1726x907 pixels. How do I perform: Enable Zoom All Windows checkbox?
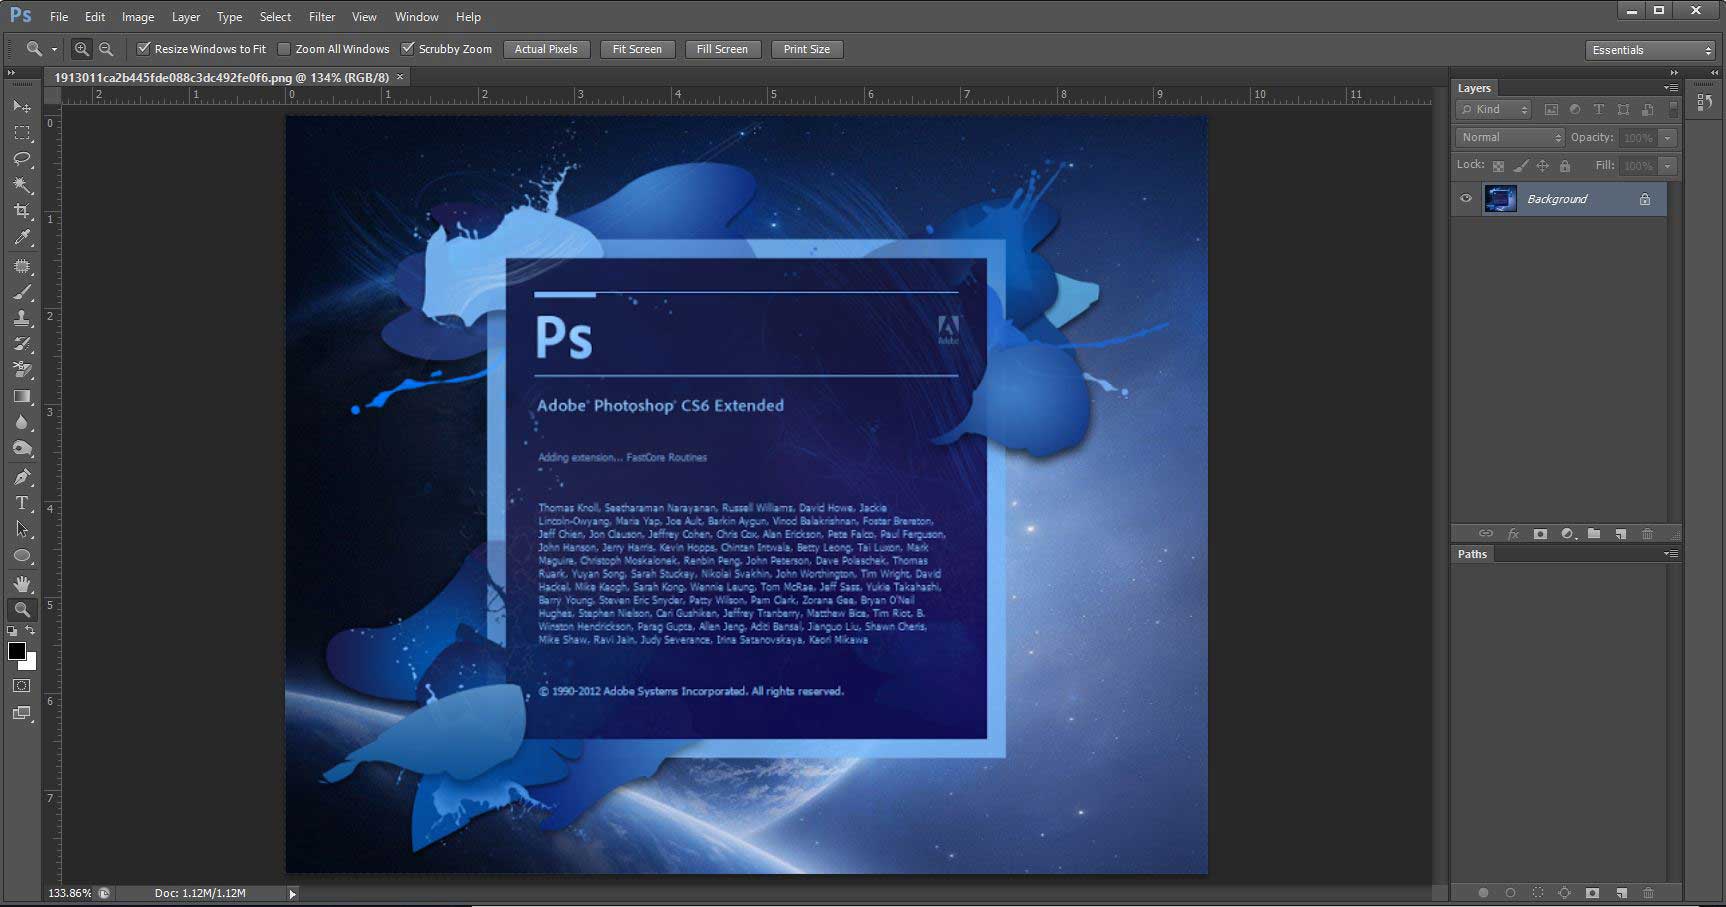click(x=284, y=49)
